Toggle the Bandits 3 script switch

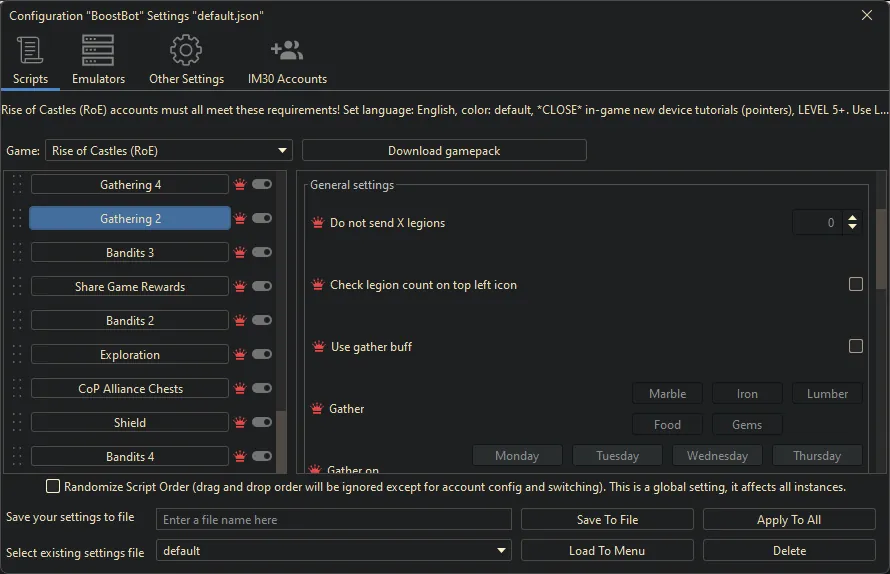click(x=262, y=252)
